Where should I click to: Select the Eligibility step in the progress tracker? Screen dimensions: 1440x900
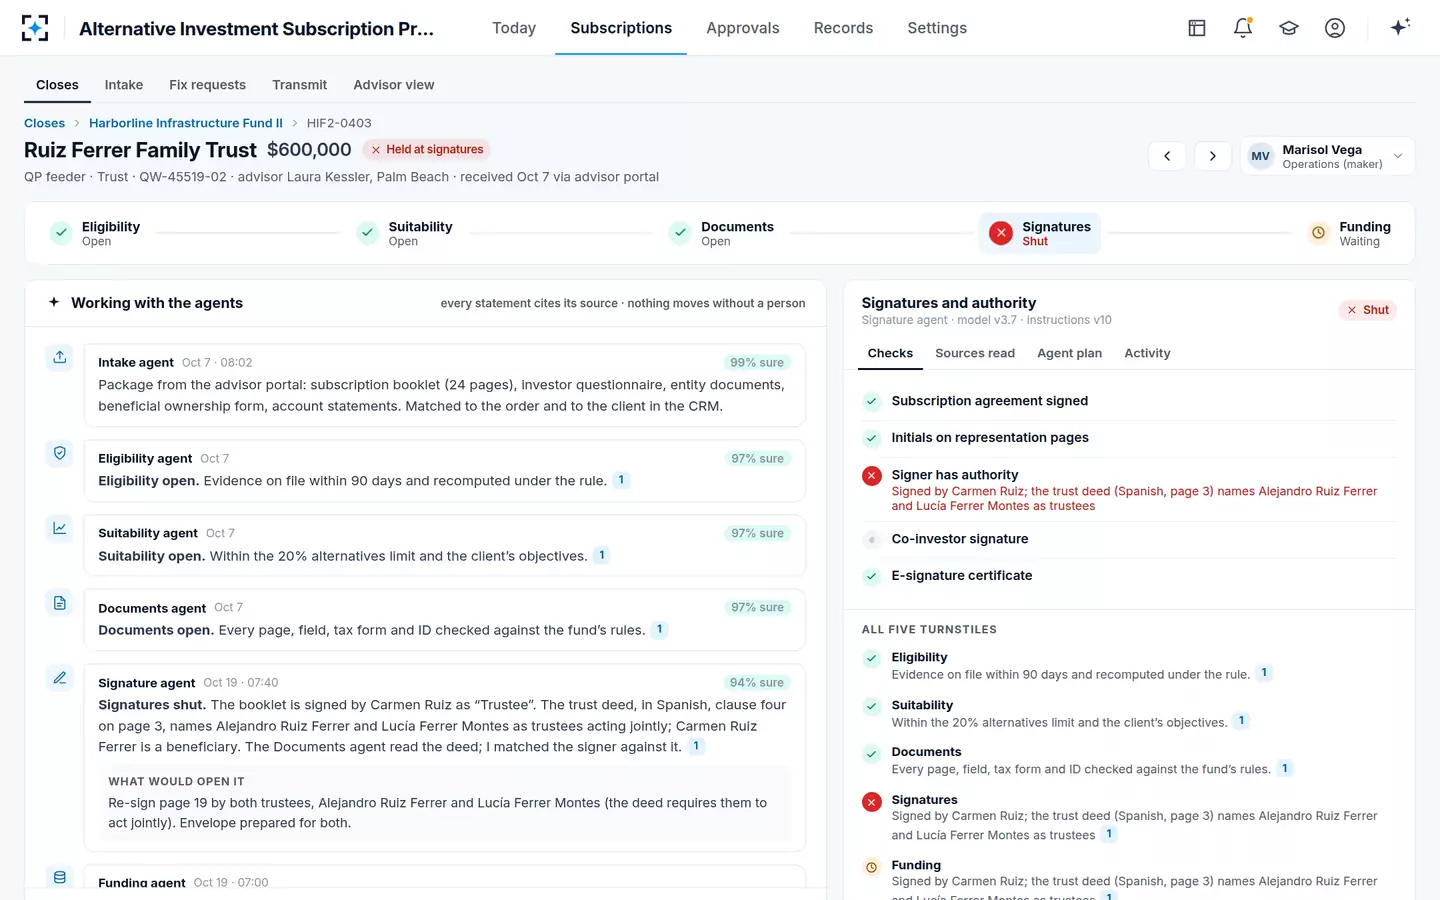[96, 233]
